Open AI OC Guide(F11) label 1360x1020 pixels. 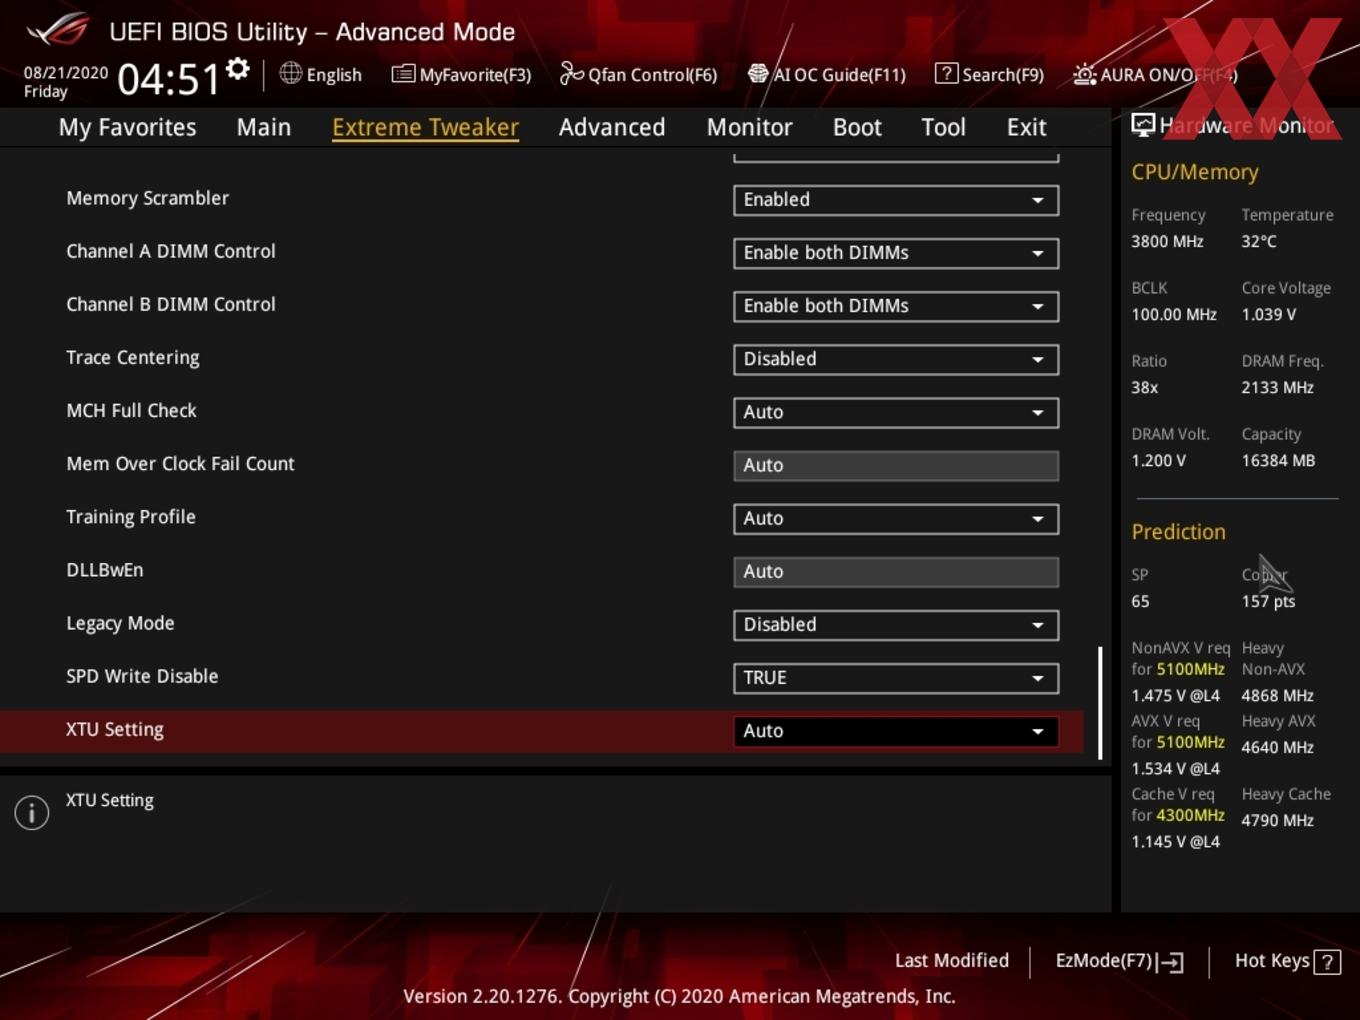(839, 75)
